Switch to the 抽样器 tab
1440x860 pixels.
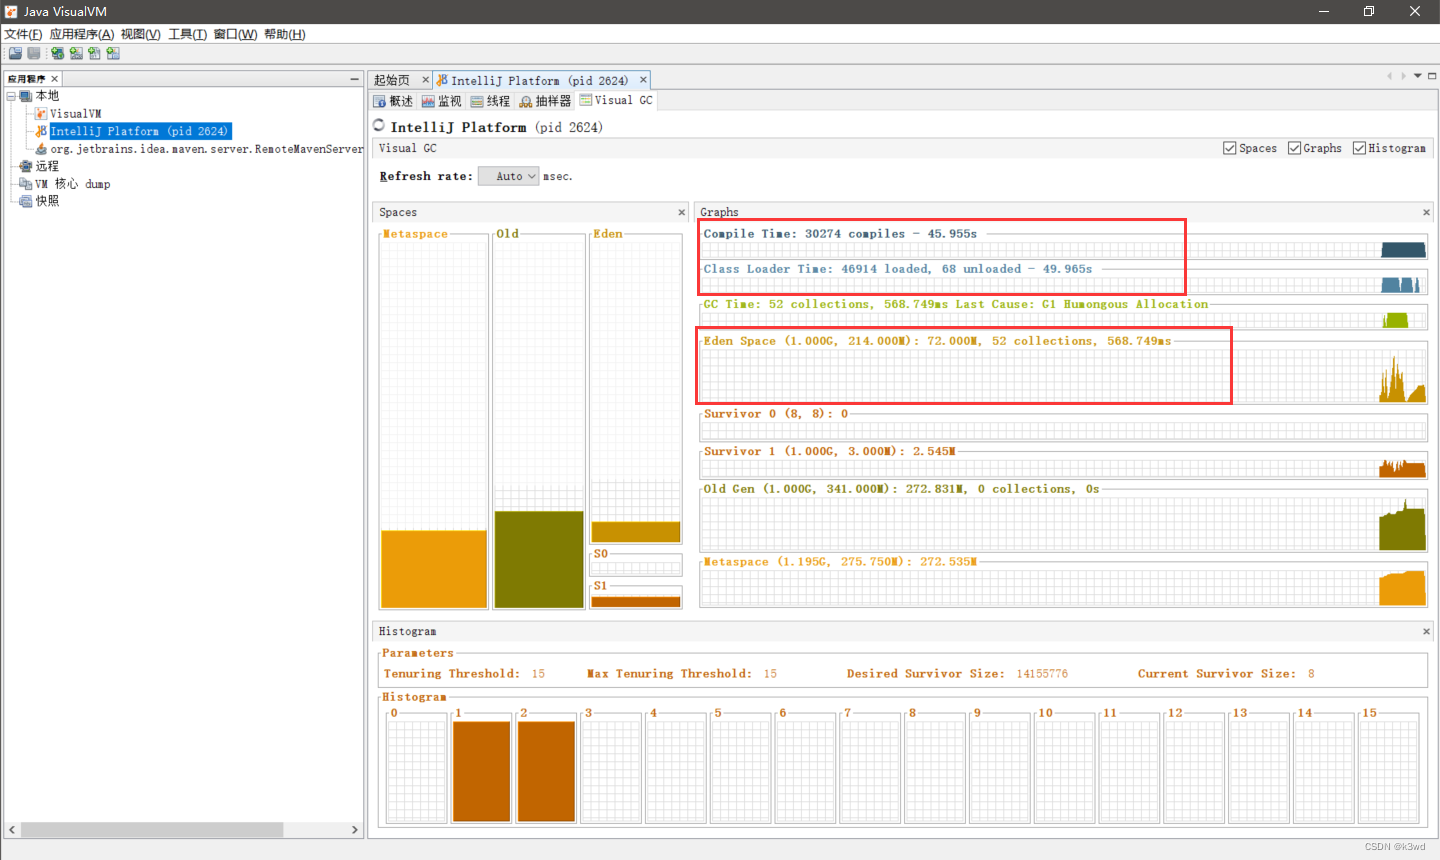(x=545, y=101)
